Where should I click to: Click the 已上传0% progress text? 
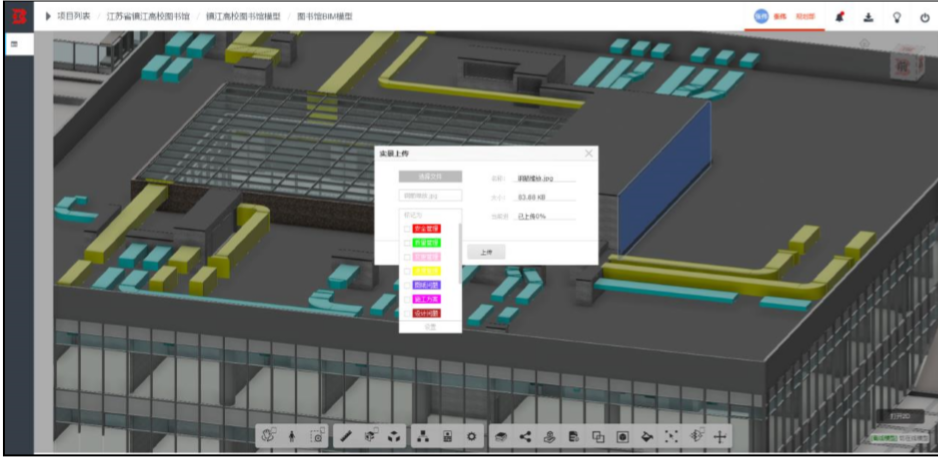(531, 216)
